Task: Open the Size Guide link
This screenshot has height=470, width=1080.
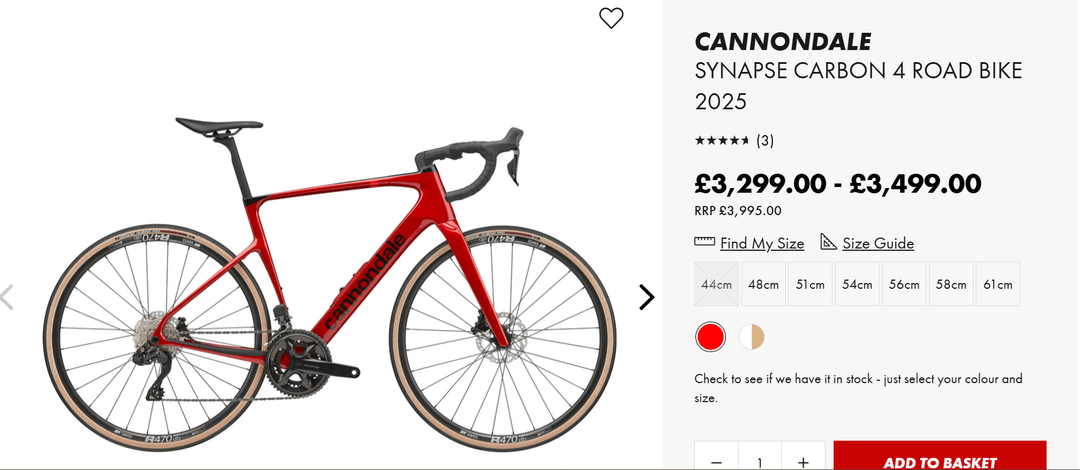Action: point(878,243)
